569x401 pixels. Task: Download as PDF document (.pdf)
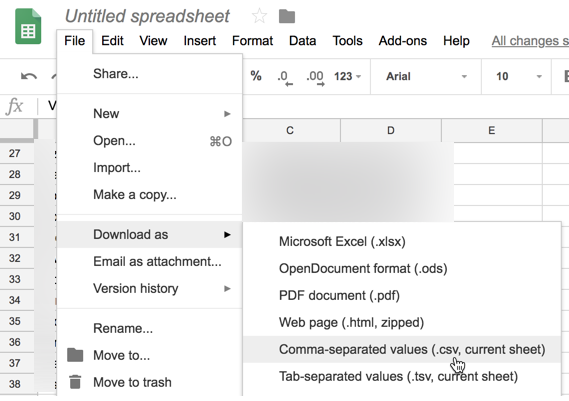(402, 295)
